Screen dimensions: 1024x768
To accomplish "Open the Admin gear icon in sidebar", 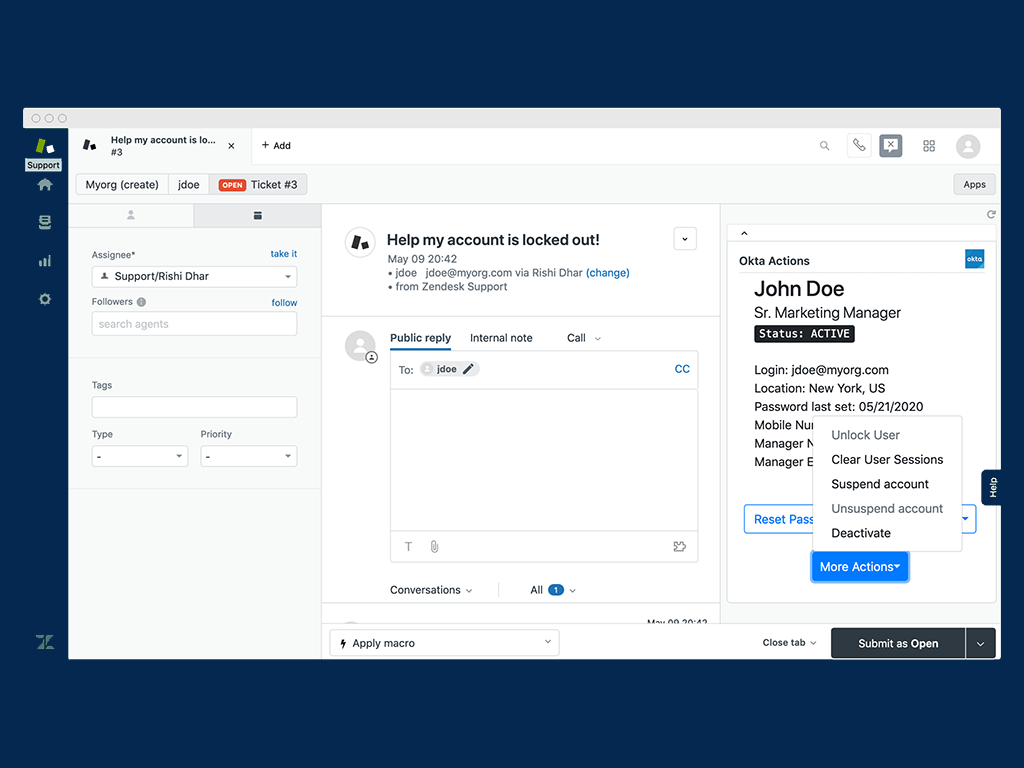I will pyautogui.click(x=44, y=299).
